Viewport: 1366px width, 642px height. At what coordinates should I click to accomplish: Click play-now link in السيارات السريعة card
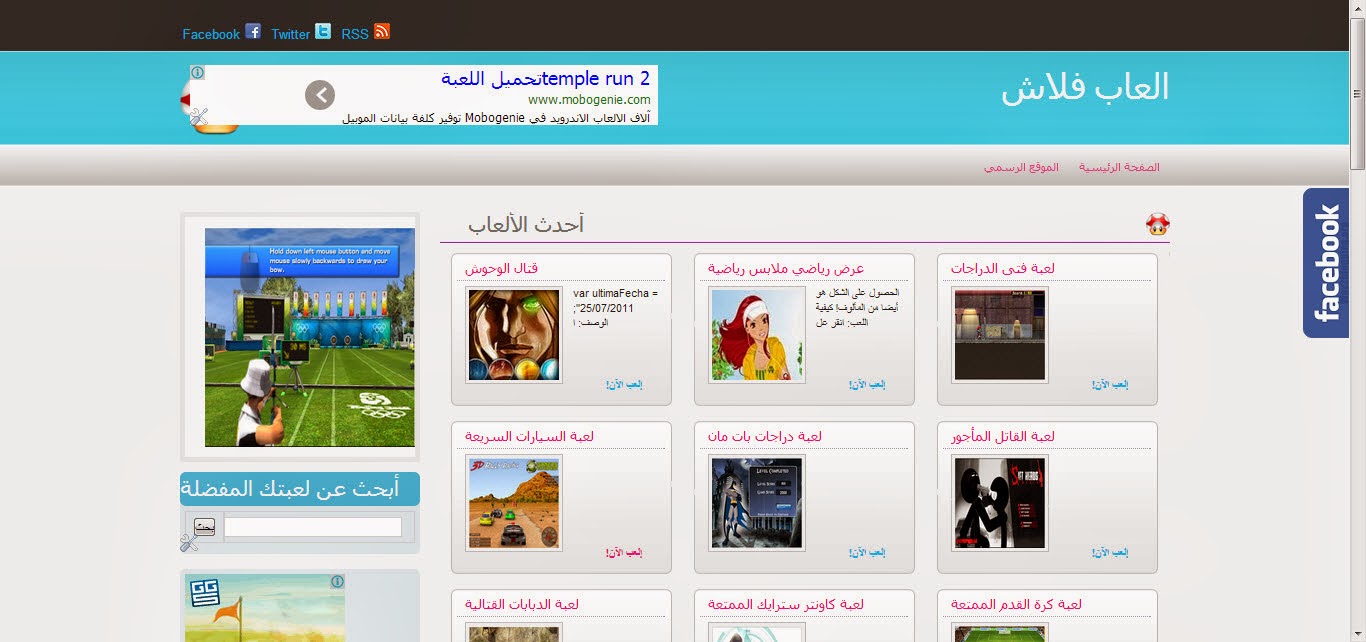coord(624,553)
